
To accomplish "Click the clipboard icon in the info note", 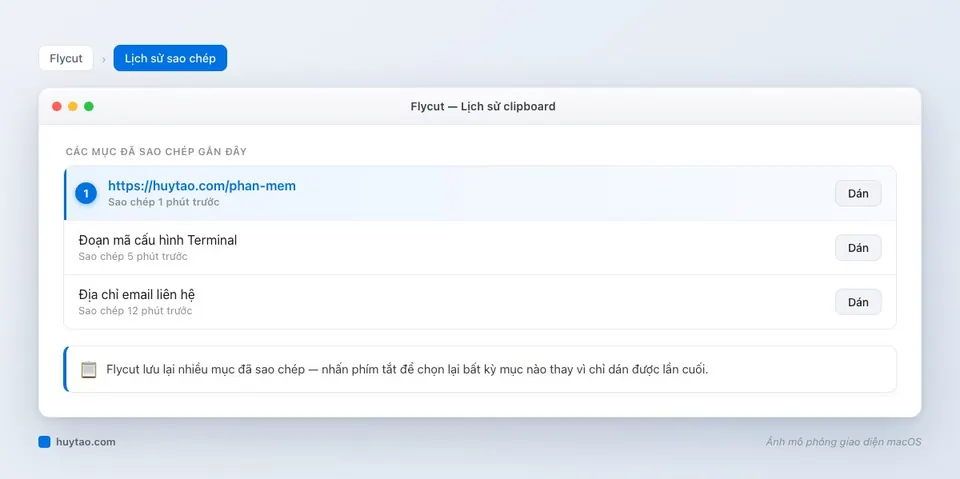I will (89, 369).
